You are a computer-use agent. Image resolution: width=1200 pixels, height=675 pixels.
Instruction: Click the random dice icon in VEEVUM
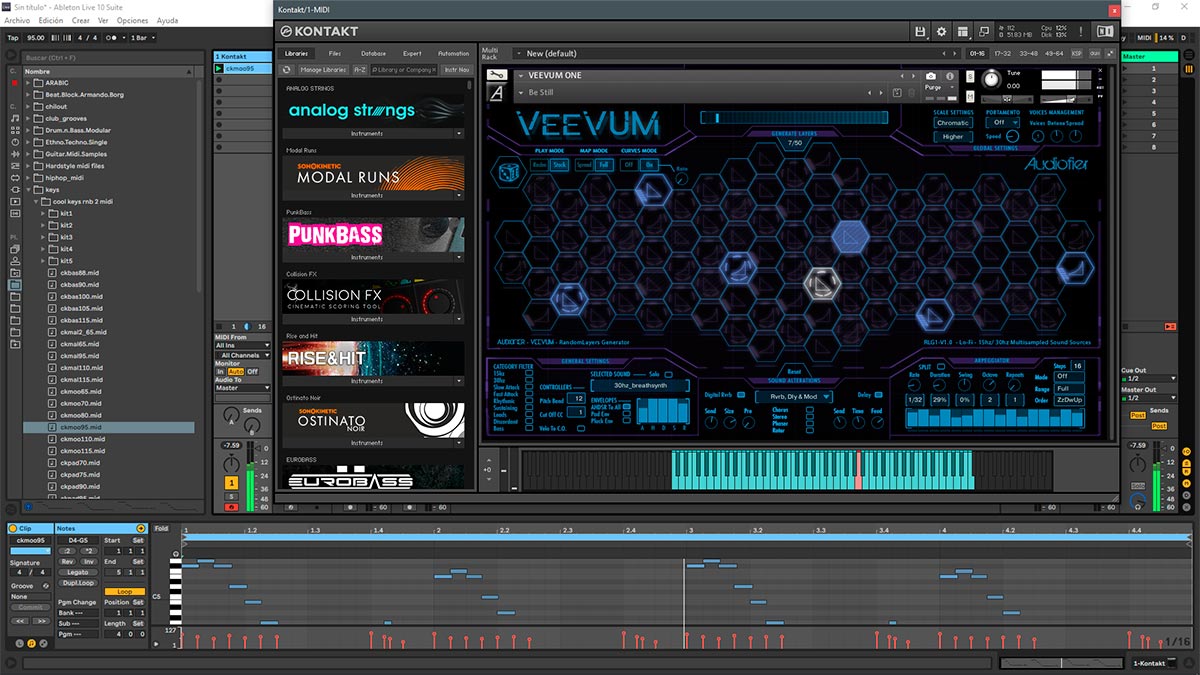tap(507, 173)
